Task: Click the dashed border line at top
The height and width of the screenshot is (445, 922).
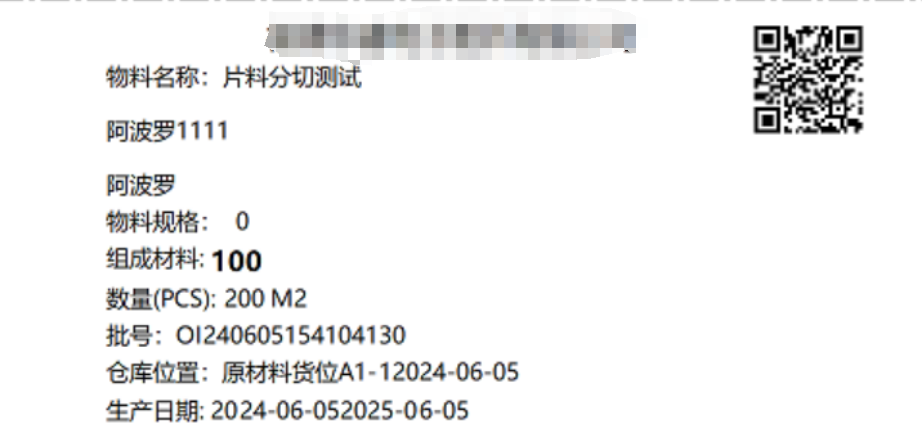Action: click(x=461, y=1)
